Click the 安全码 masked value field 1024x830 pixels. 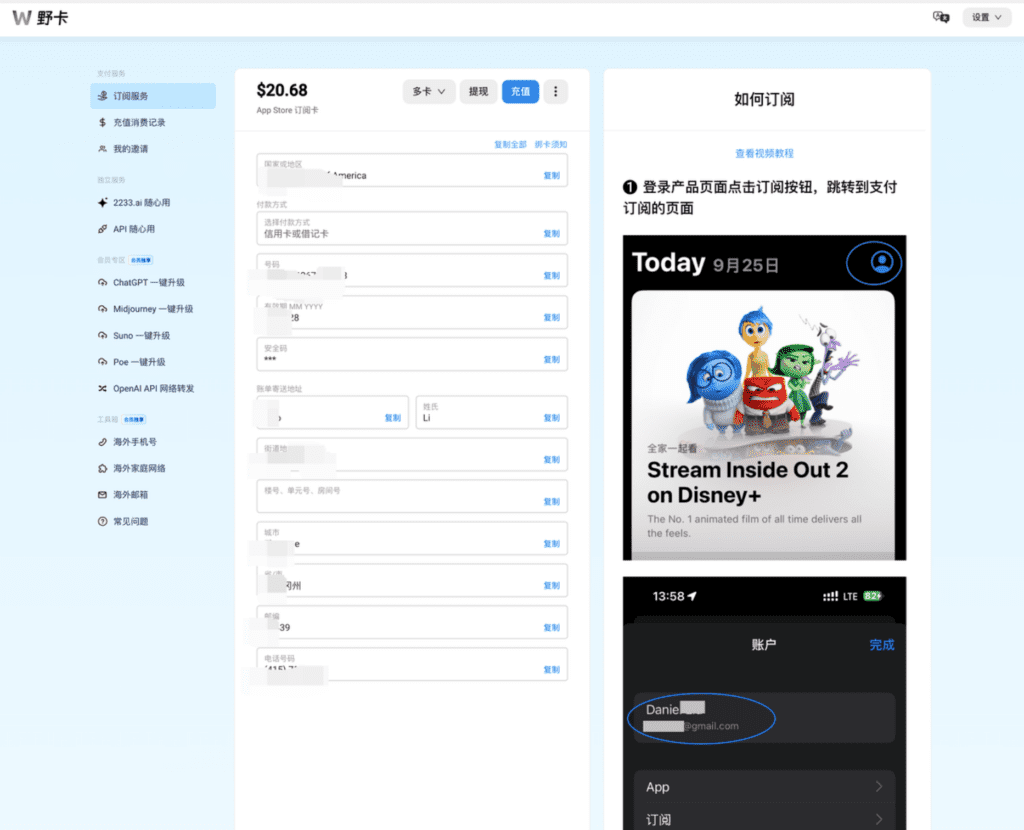(x=411, y=355)
